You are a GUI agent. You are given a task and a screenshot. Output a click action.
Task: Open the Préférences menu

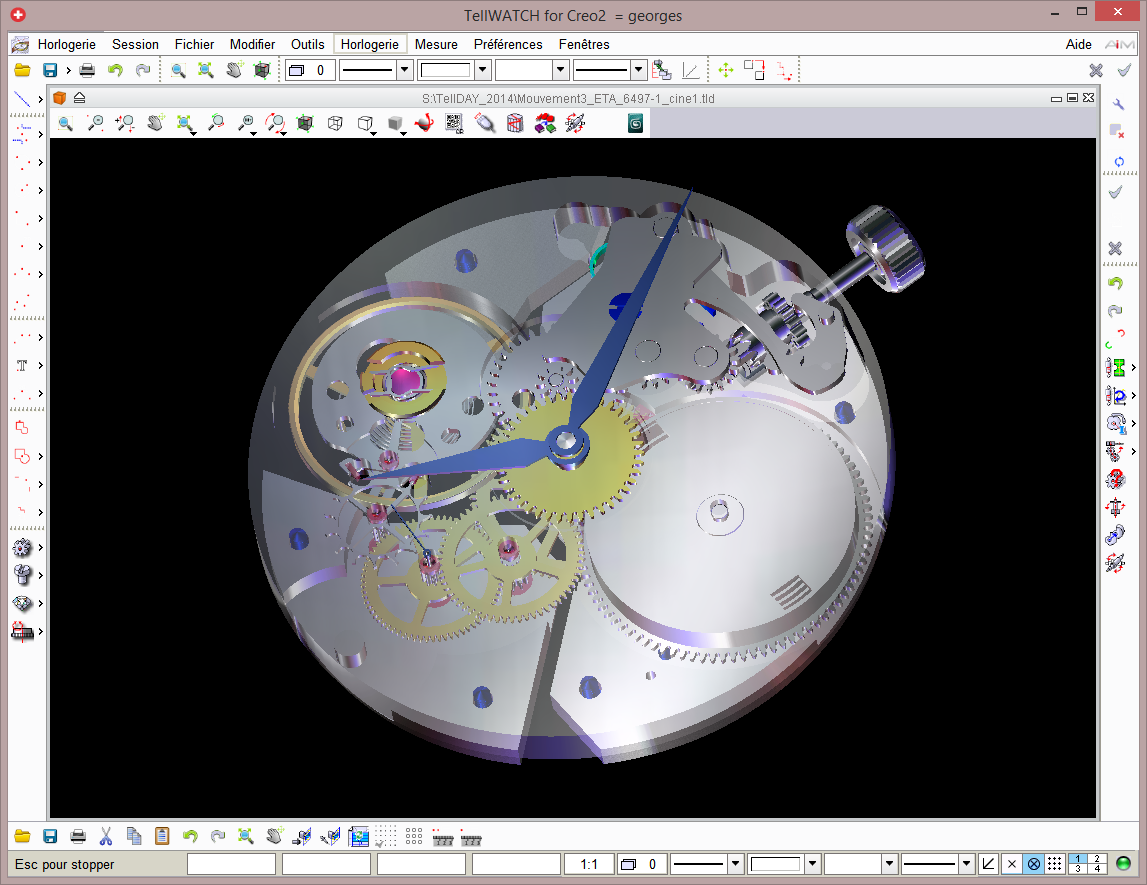click(508, 44)
